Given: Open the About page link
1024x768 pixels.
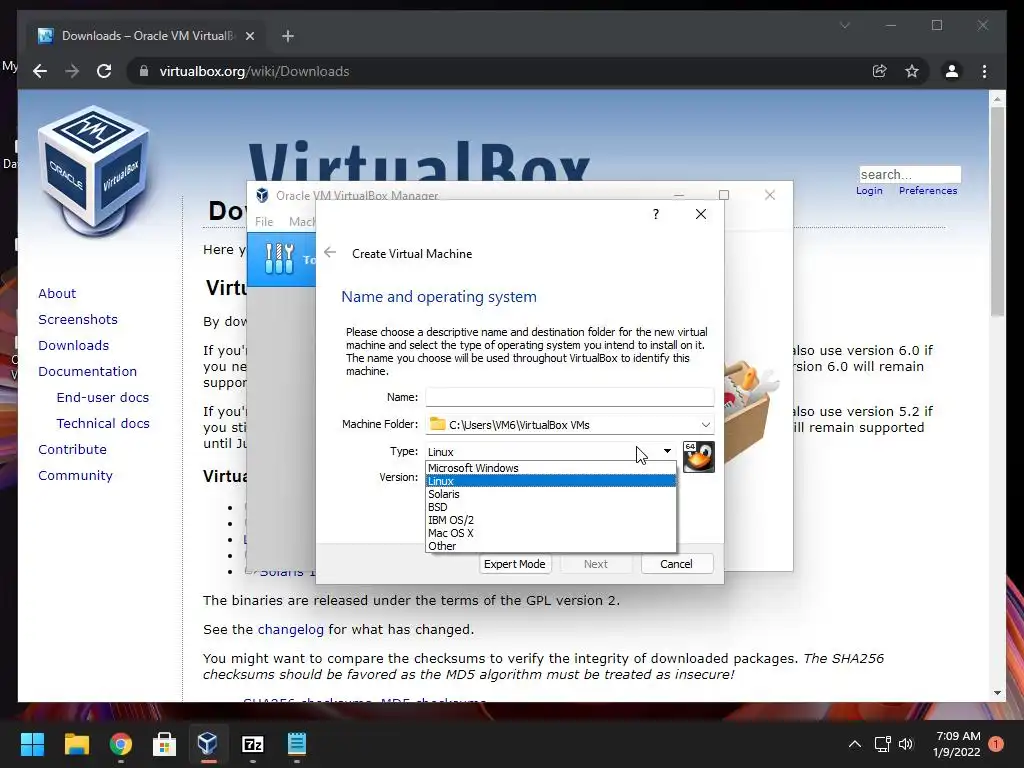Looking at the screenshot, I should [57, 293].
